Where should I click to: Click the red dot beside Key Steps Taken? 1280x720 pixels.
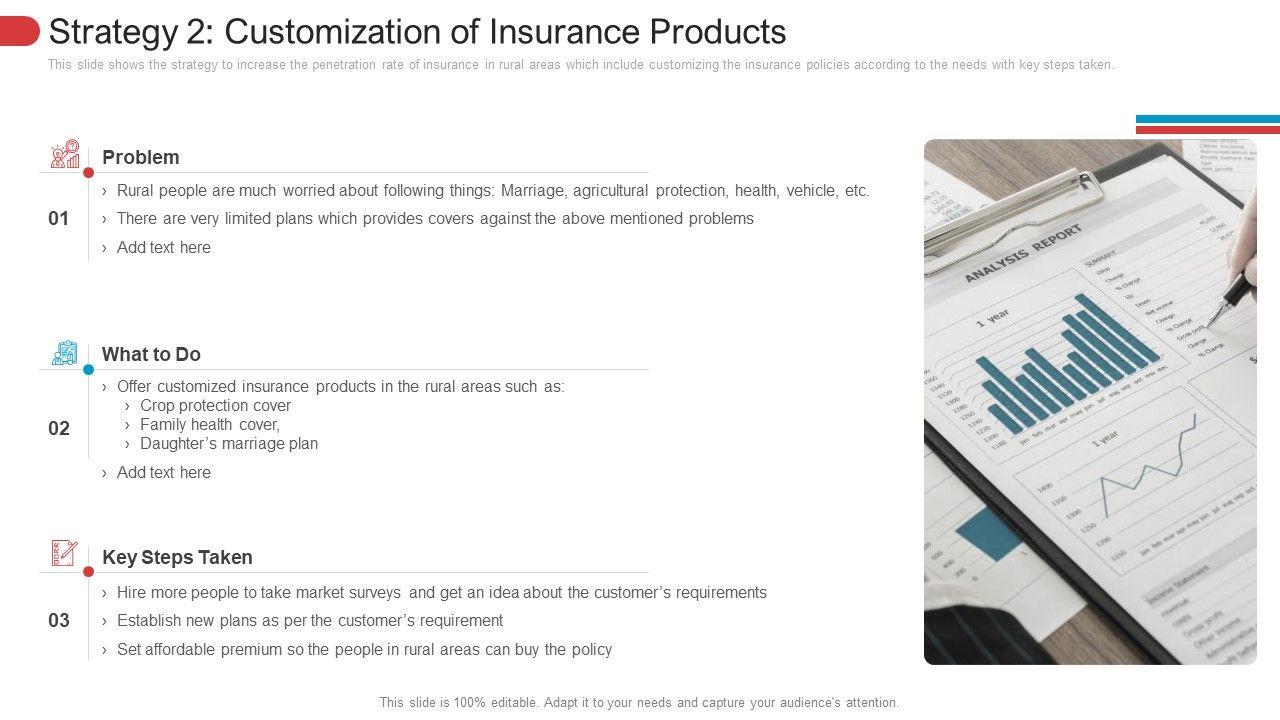89,572
